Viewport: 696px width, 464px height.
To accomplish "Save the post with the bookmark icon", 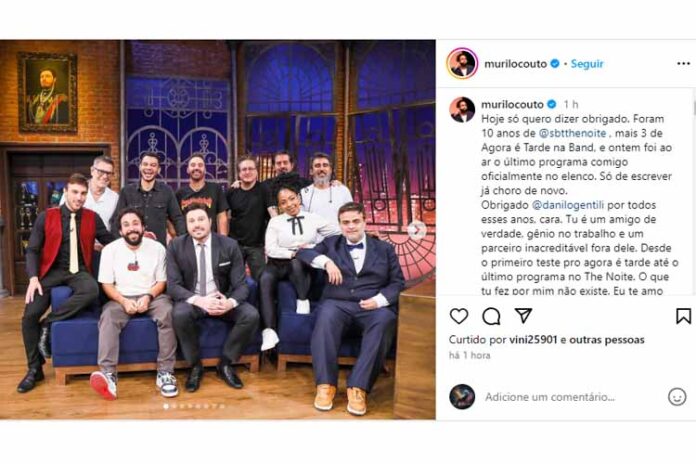I will click(683, 316).
